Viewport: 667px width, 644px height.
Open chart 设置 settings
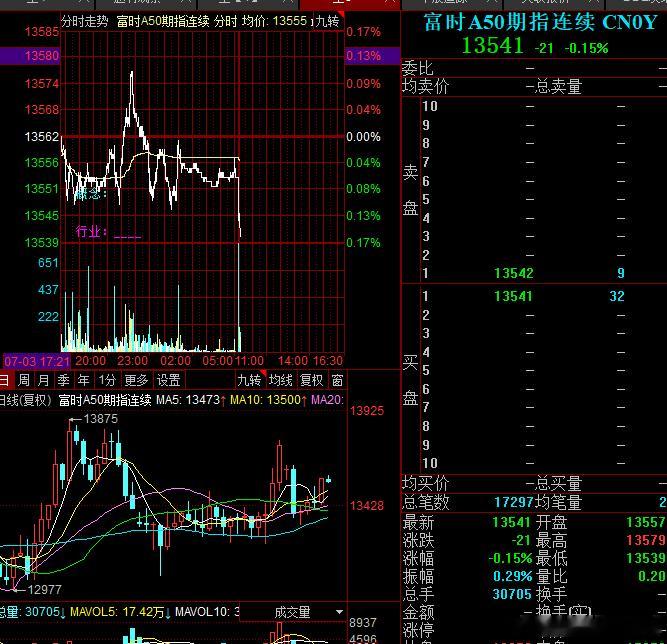[x=168, y=380]
